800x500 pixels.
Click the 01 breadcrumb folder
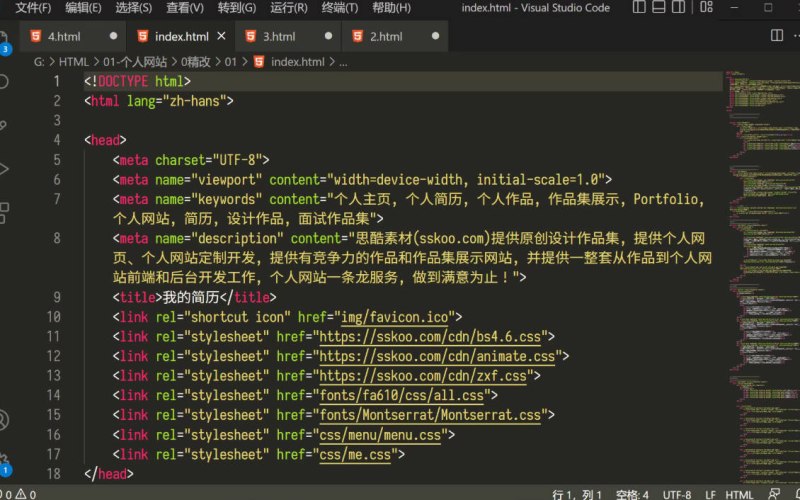pyautogui.click(x=231, y=62)
